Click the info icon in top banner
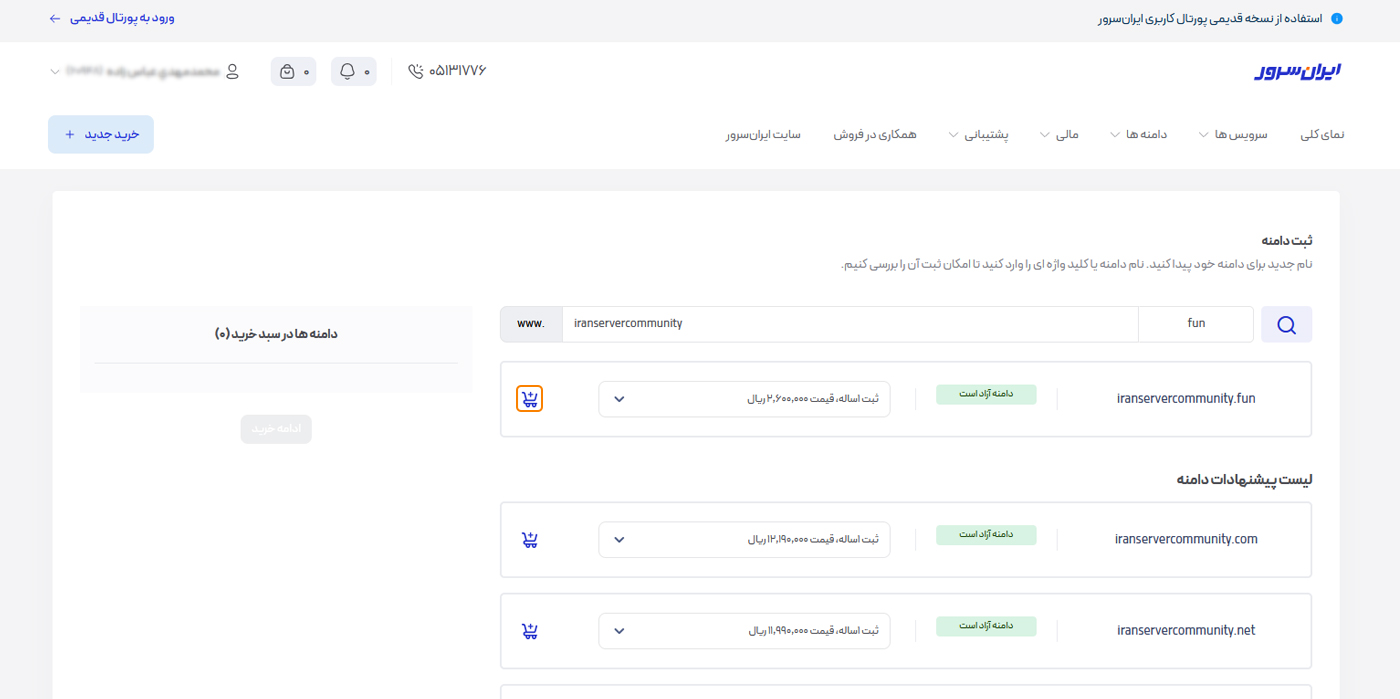Viewport: 1400px width, 699px height. (x=1336, y=19)
